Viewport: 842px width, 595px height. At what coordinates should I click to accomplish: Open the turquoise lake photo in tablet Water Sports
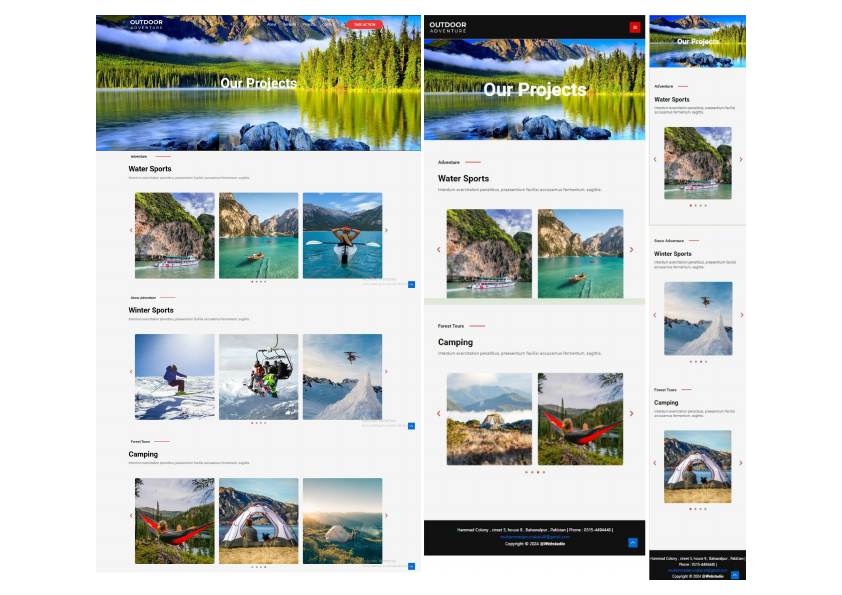point(580,253)
